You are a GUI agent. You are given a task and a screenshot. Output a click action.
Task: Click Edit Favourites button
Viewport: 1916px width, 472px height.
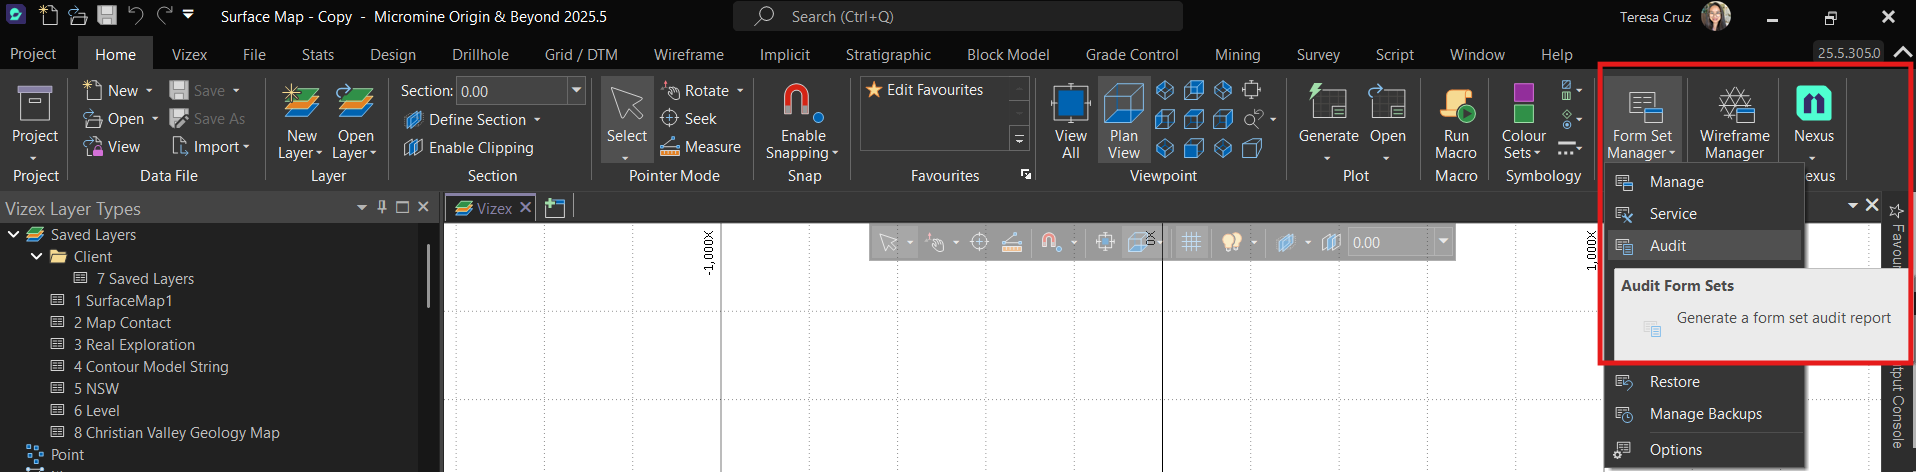click(925, 90)
